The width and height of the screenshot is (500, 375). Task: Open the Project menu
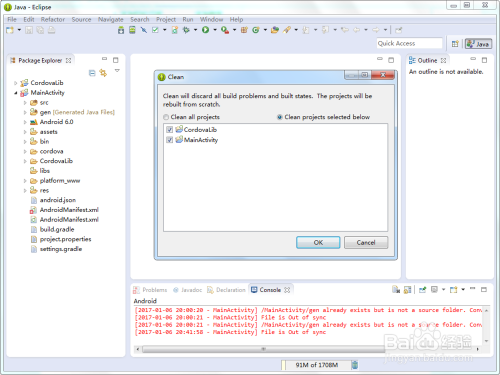[x=166, y=19]
